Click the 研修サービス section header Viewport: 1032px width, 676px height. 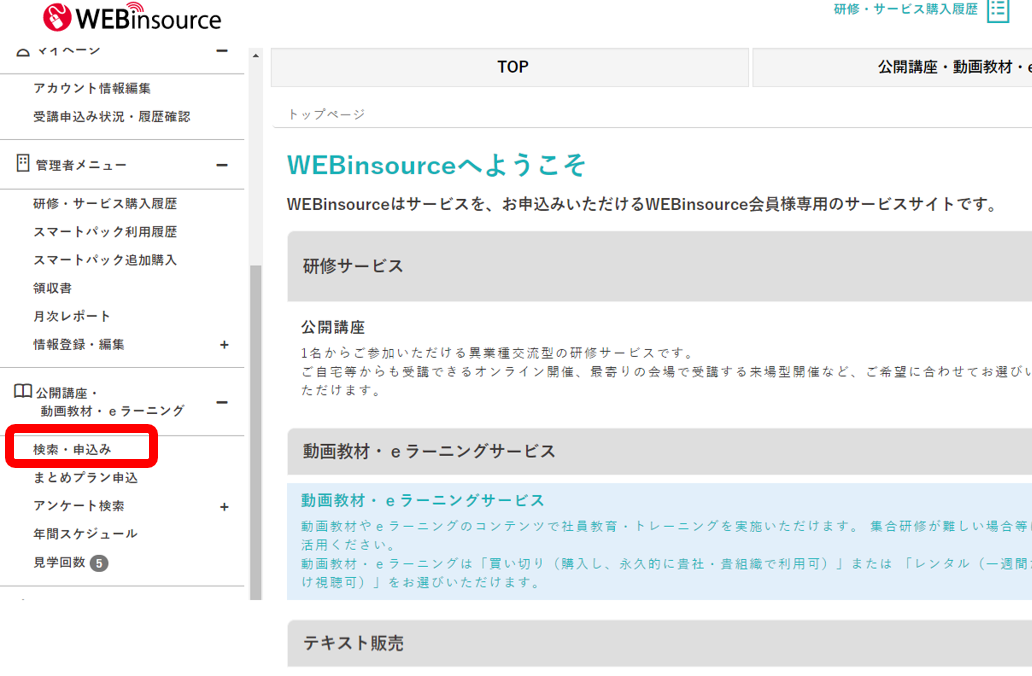pos(659,266)
